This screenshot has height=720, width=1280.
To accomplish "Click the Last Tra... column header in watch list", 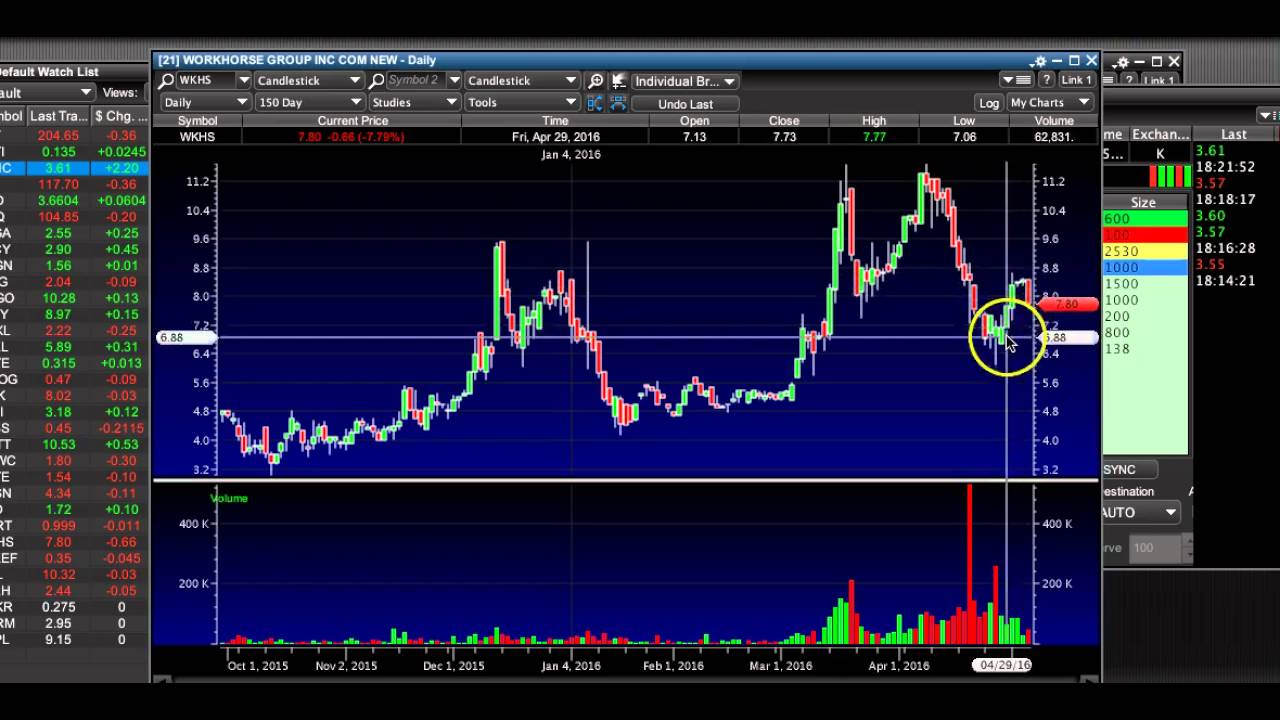I will (59, 117).
